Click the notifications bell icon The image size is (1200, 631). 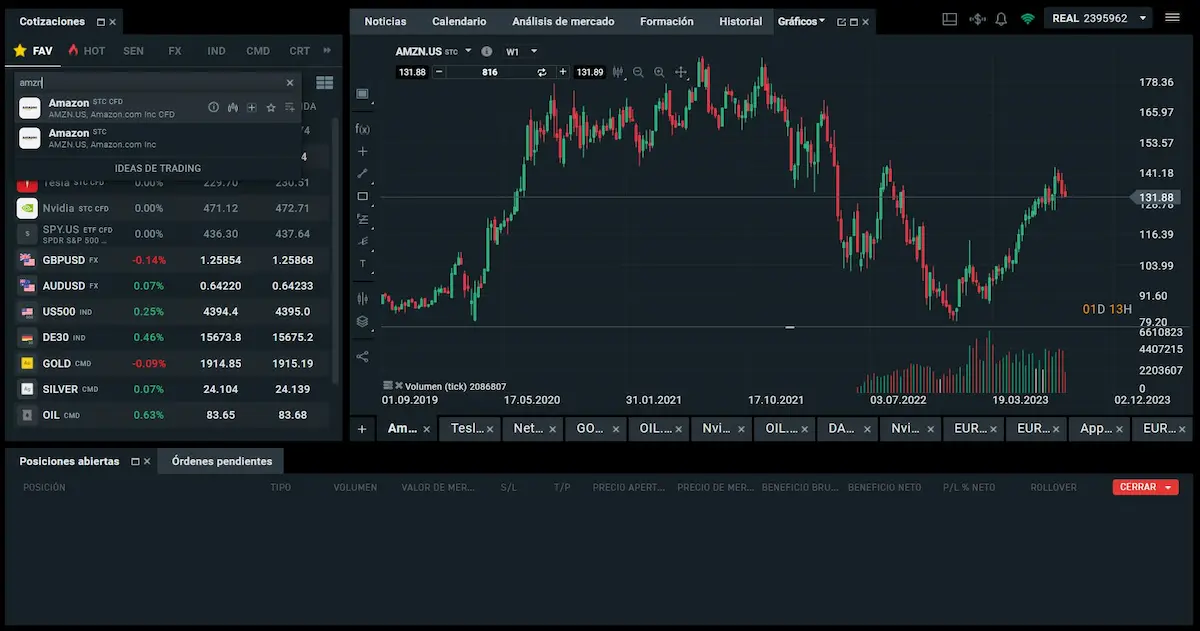pyautogui.click(x=1001, y=19)
